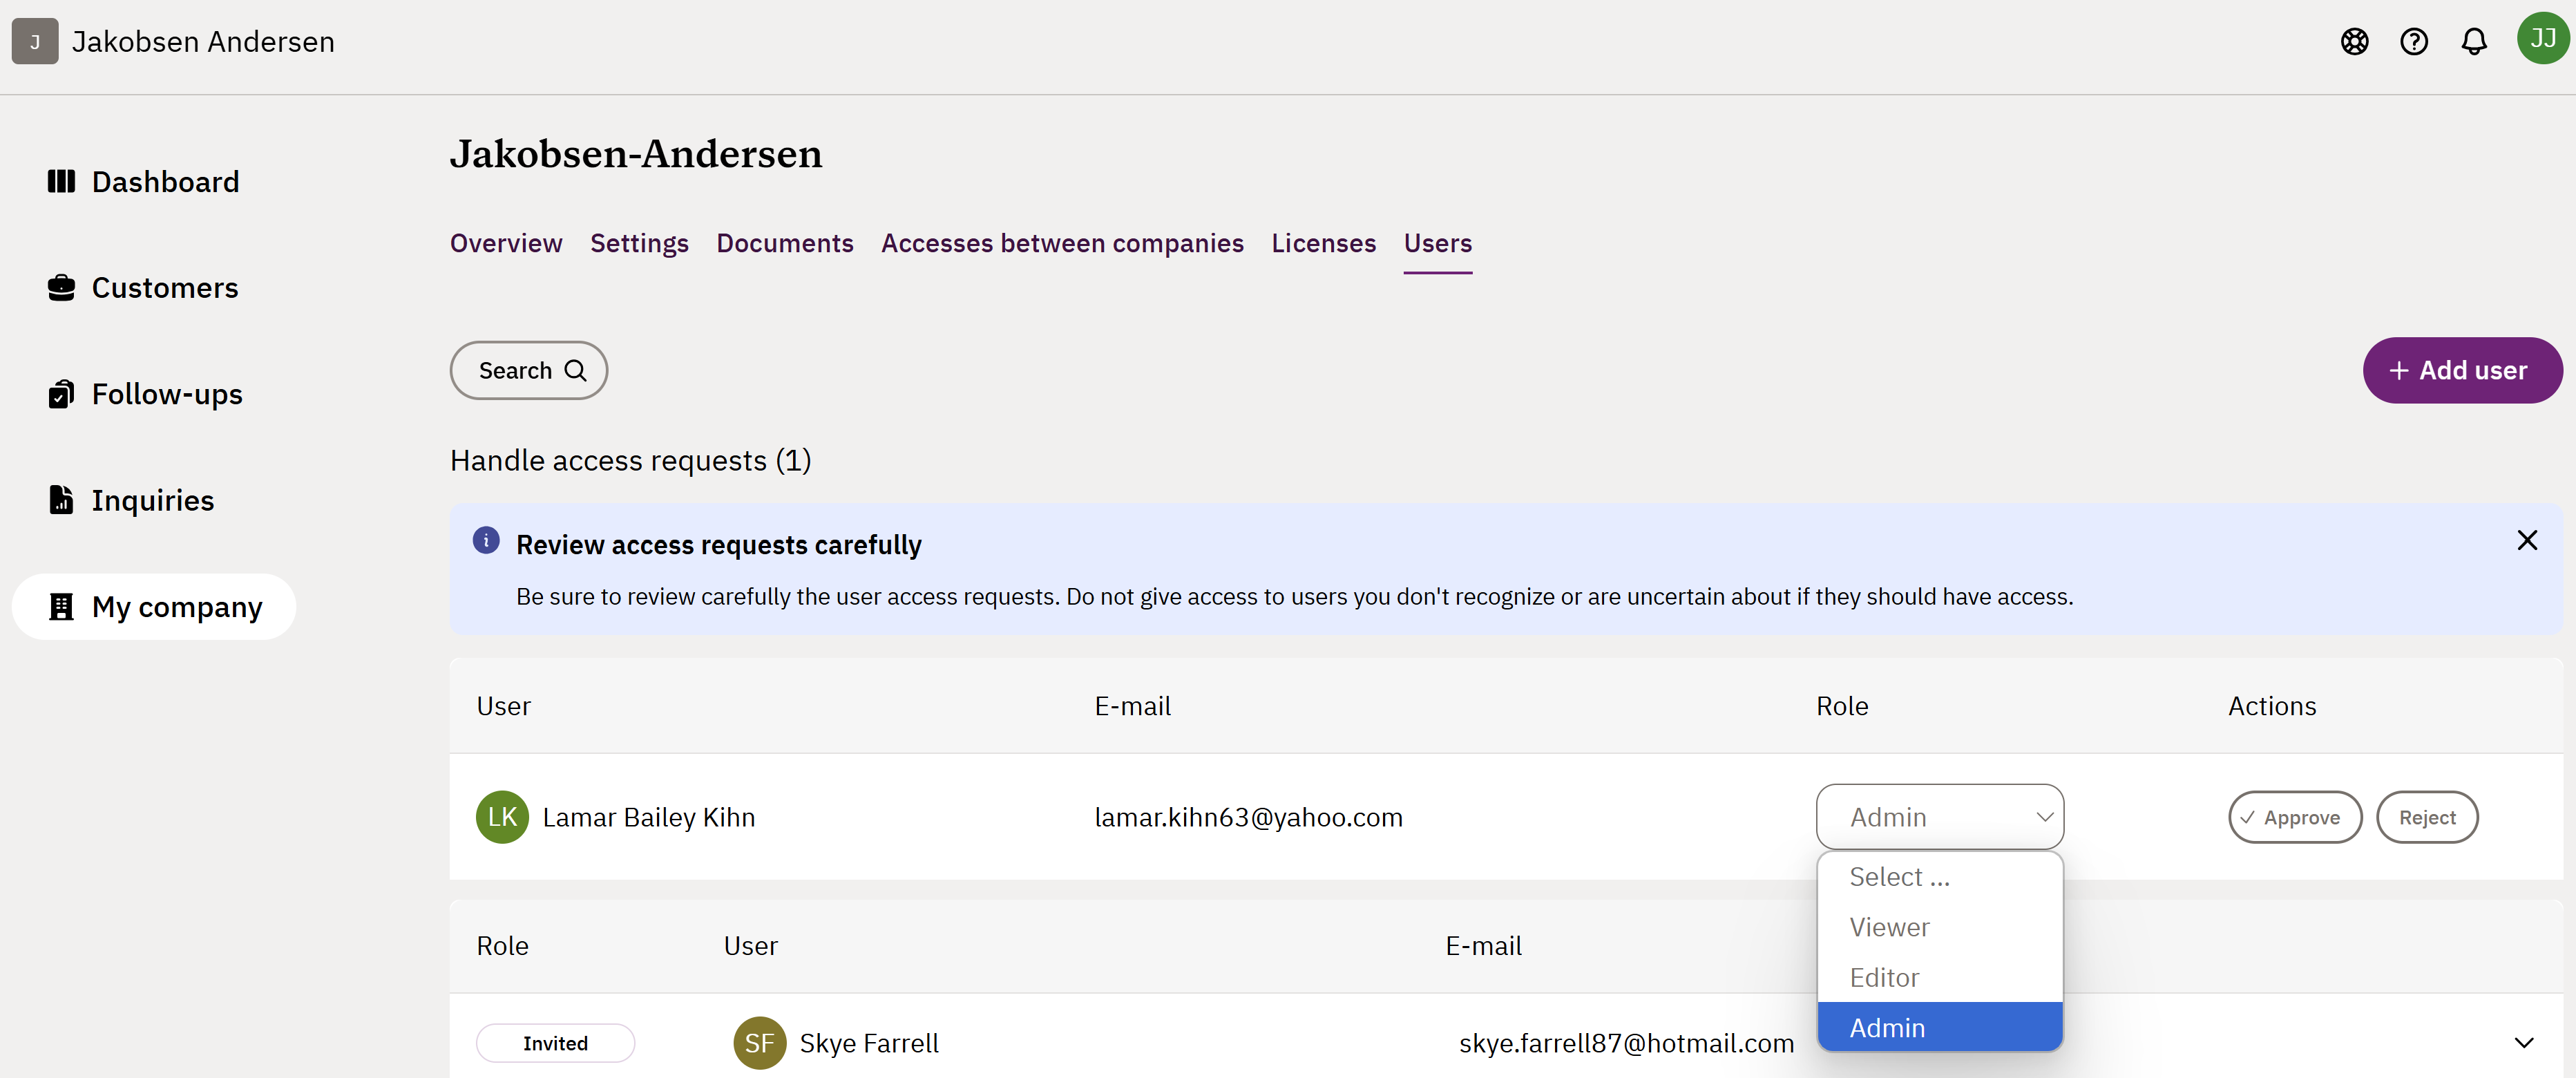Select Viewer role option
Screen dimensions: 2576x1078
tap(1889, 927)
